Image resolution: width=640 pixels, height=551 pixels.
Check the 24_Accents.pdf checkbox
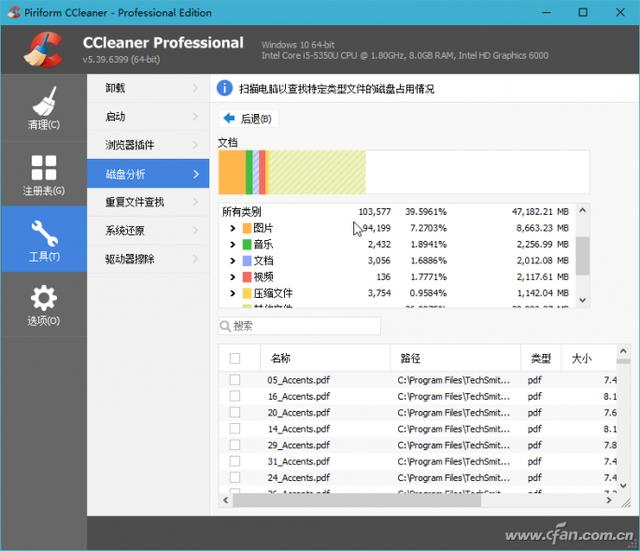235,478
